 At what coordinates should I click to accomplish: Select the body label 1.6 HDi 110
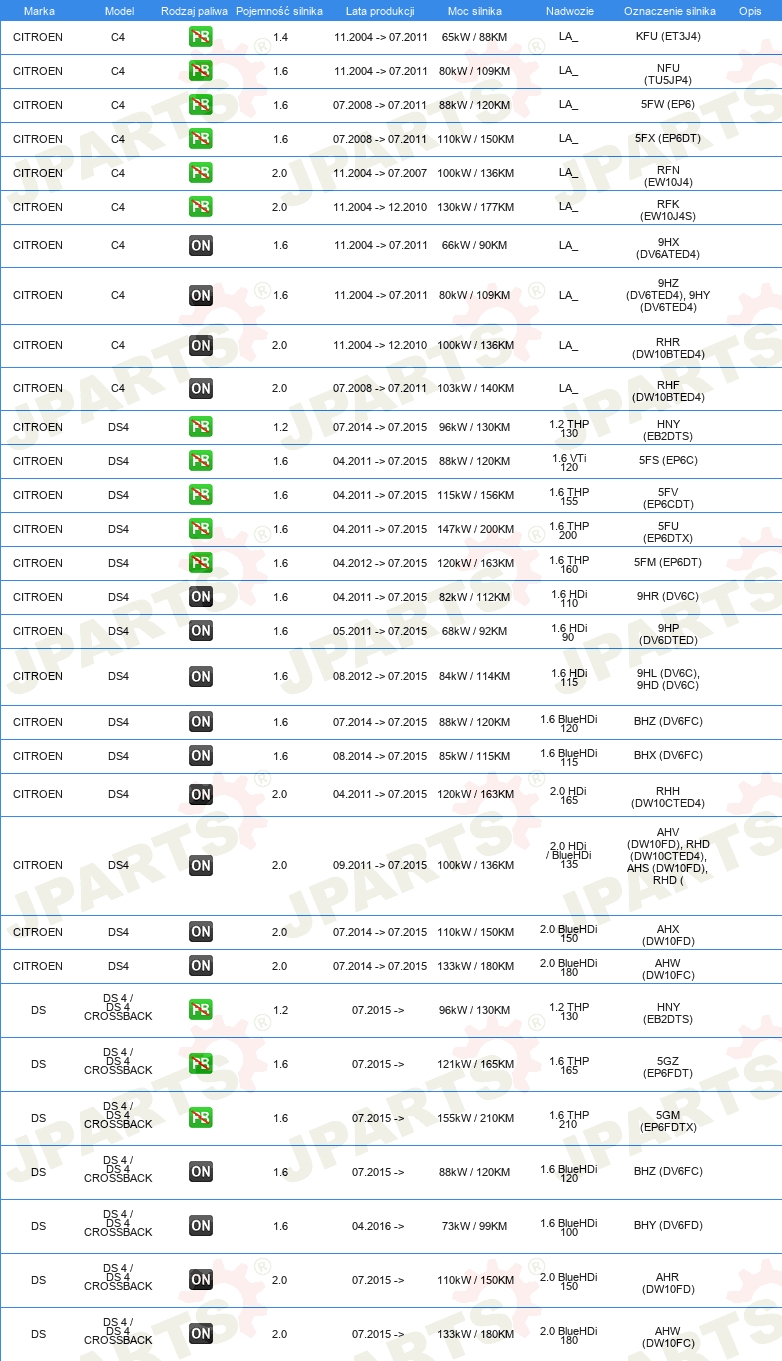point(569,597)
